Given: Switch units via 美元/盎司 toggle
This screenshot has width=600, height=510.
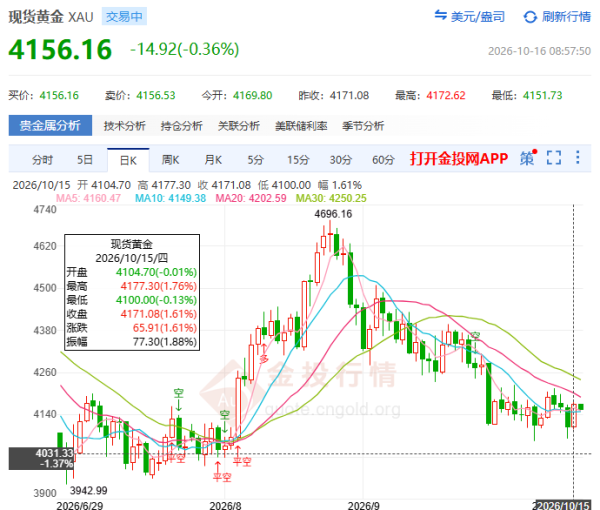Looking at the screenshot, I should tap(470, 16).
